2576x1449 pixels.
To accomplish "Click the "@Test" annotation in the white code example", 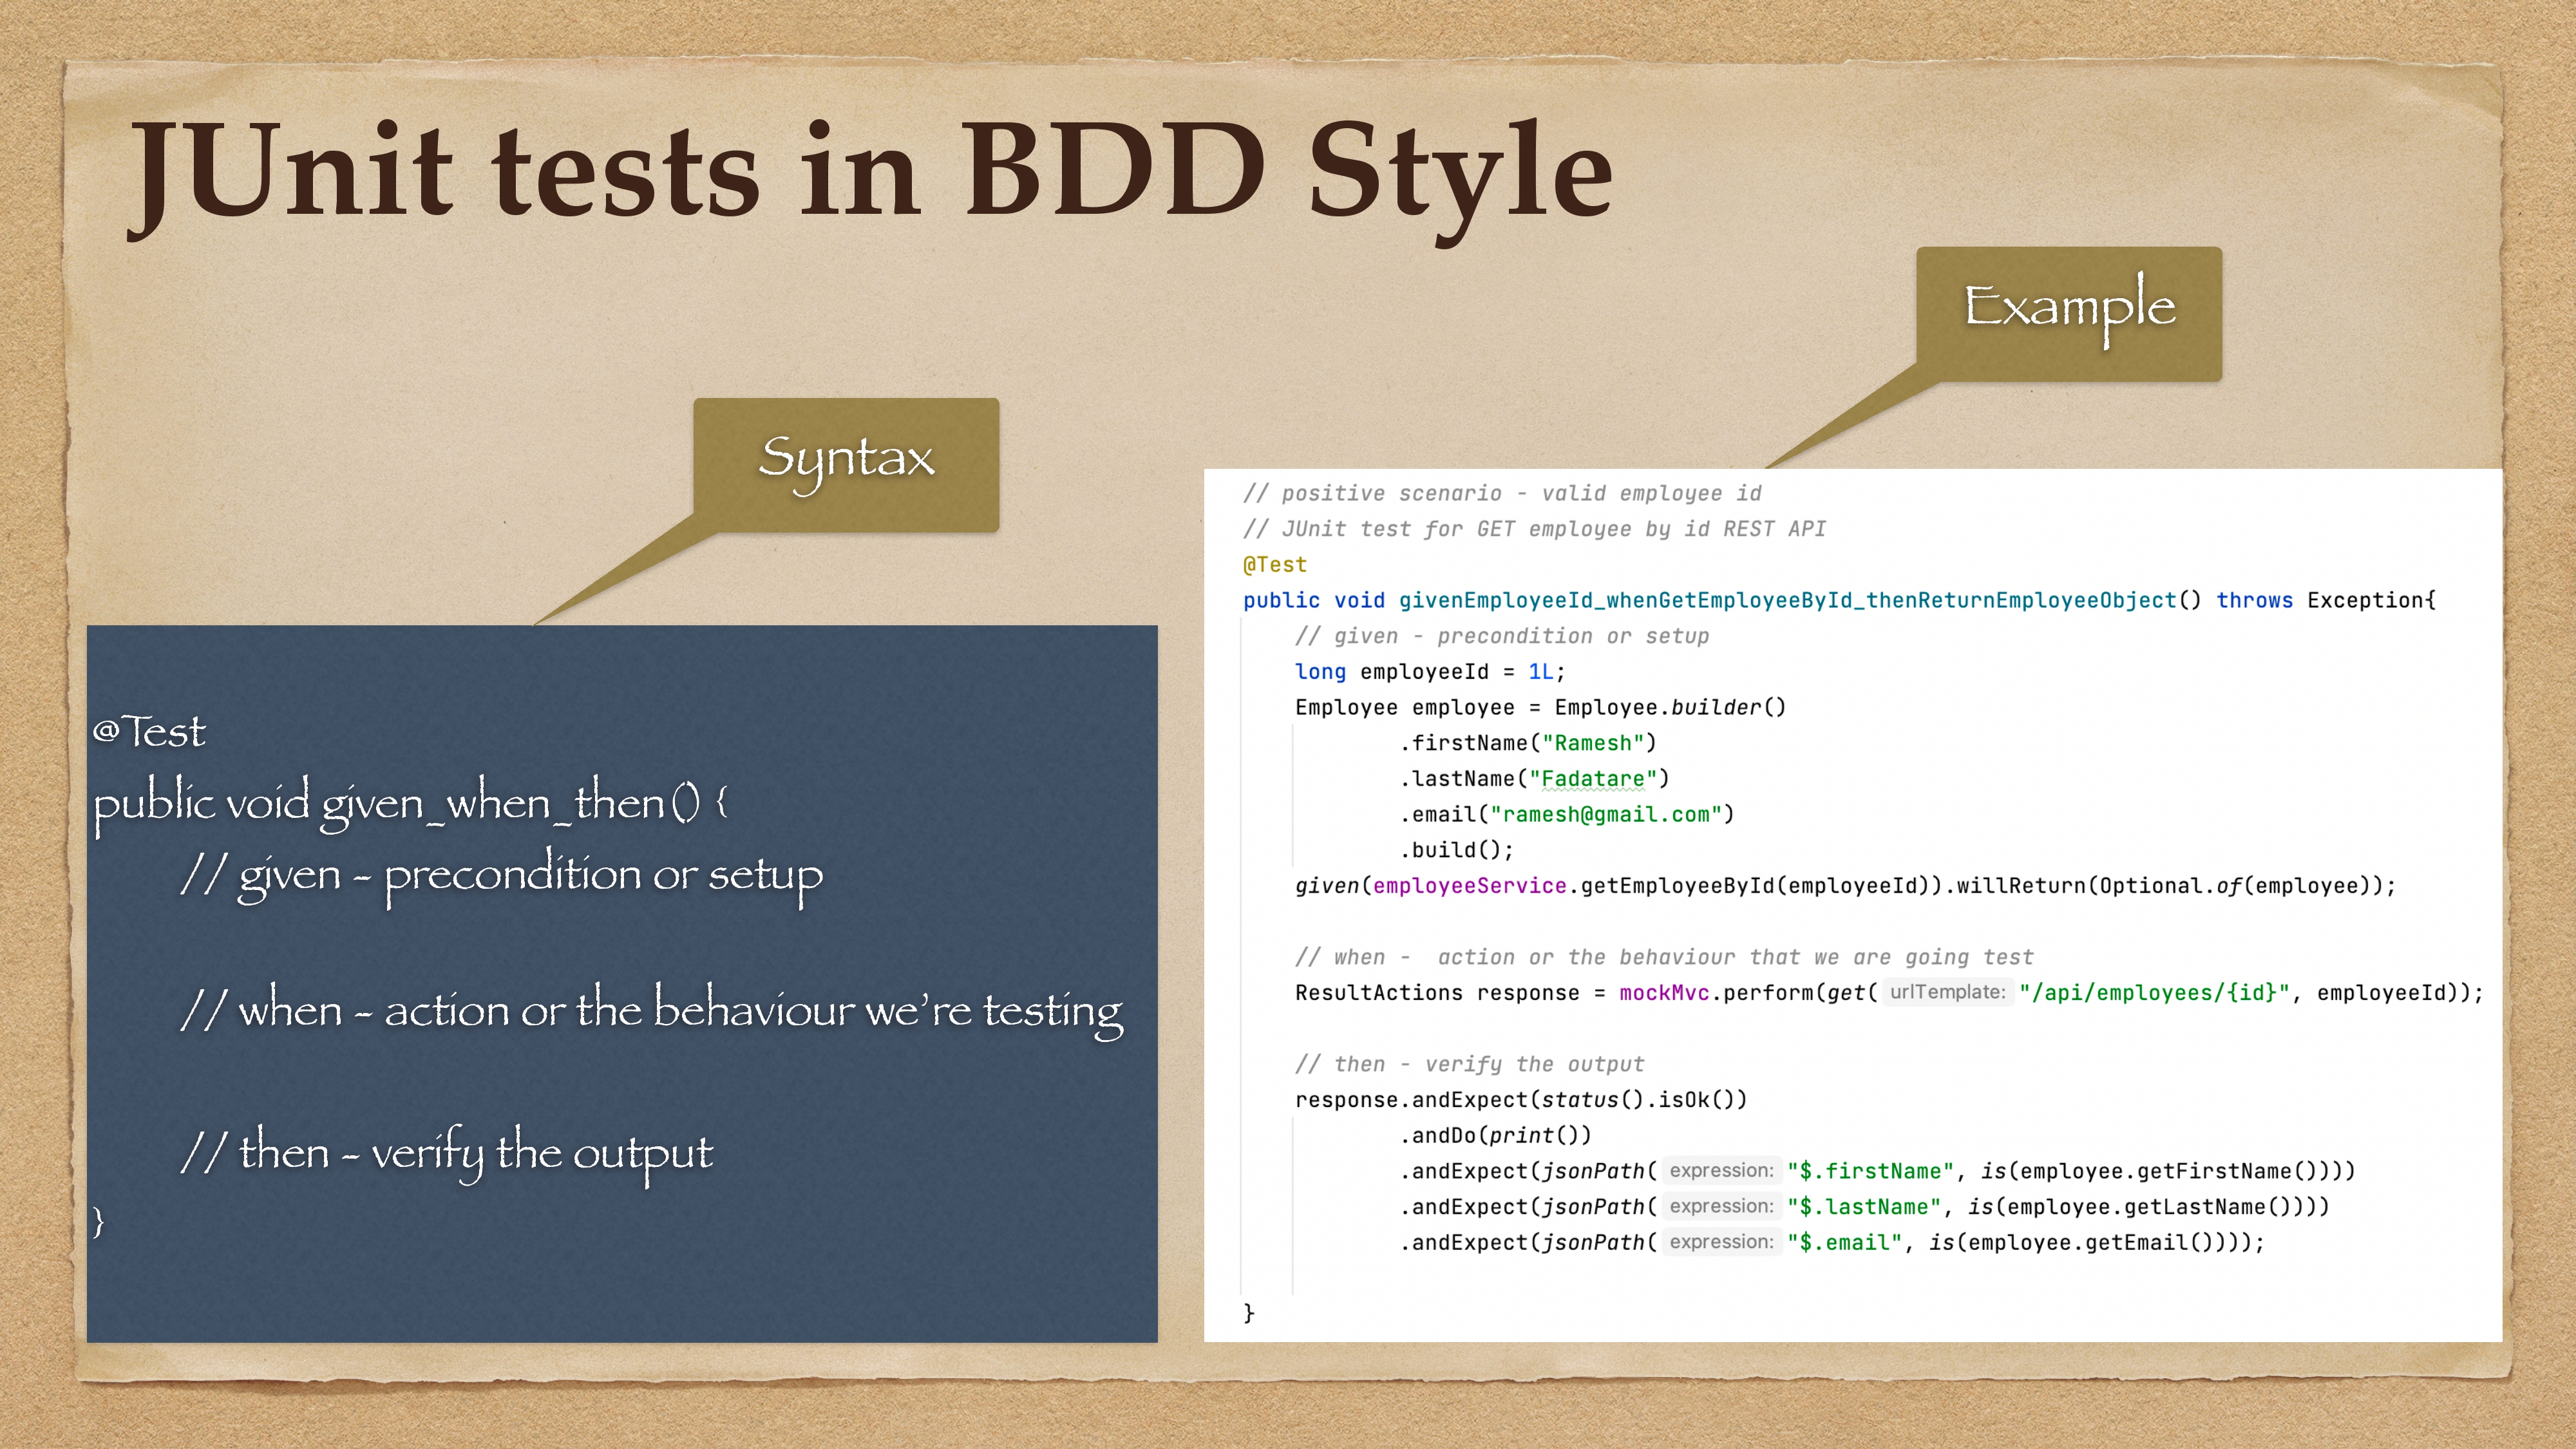I will tap(1275, 565).
